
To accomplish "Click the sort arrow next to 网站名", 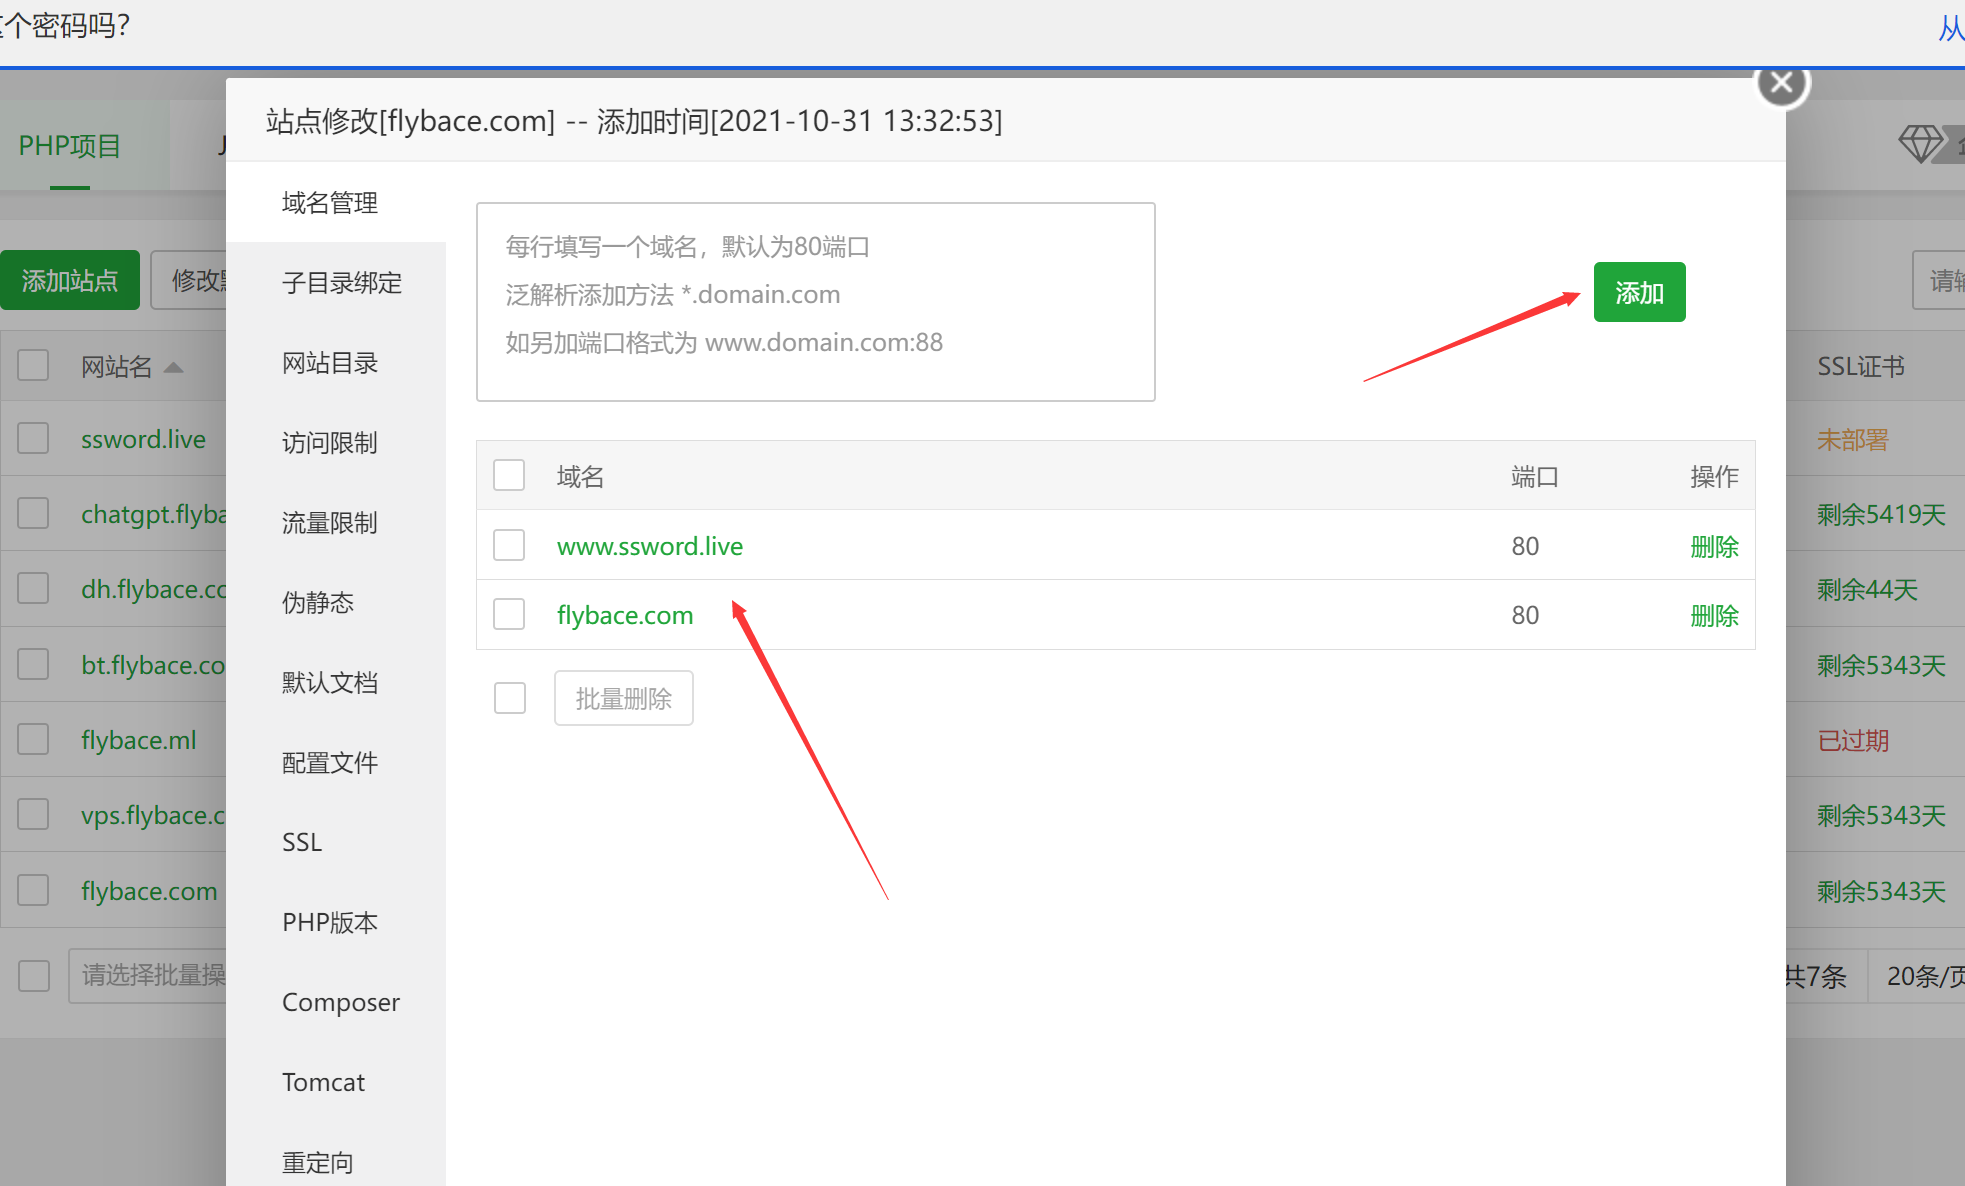I will 173,367.
